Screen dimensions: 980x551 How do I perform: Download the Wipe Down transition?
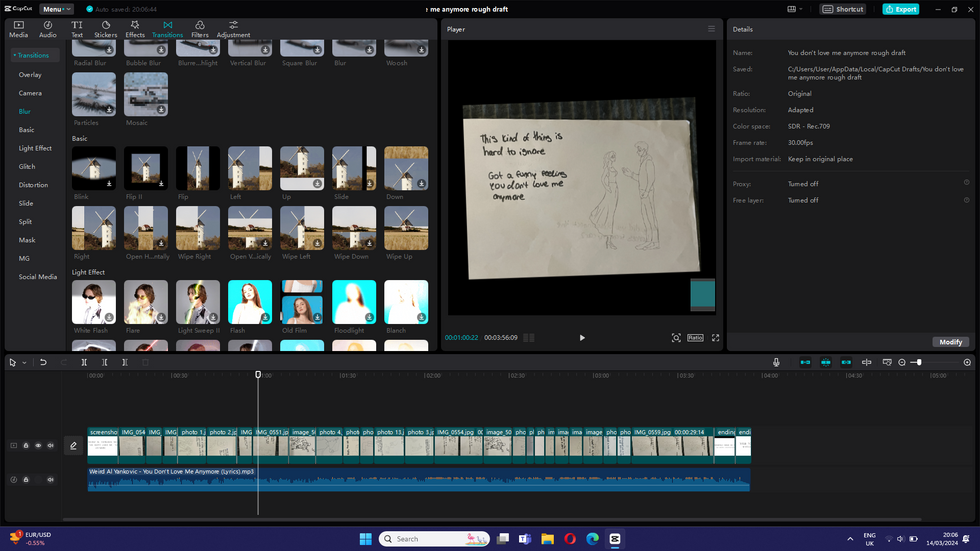tap(369, 244)
